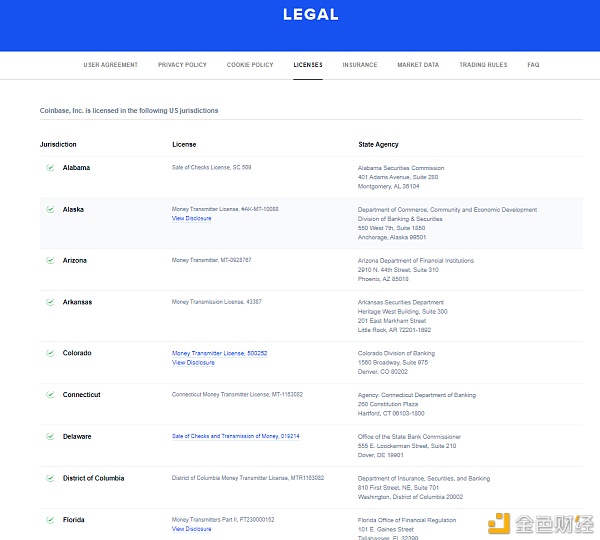Switch to the Privacy Policy tab
This screenshot has width=600, height=540.
pyautogui.click(x=182, y=65)
